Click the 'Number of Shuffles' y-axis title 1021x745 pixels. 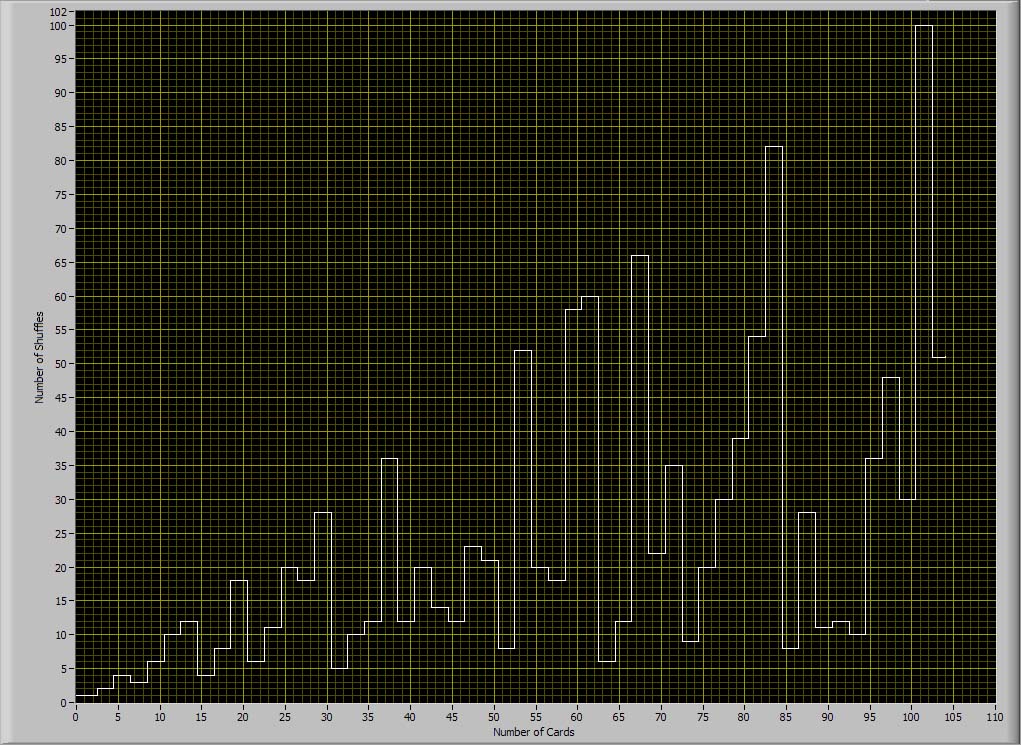[x=40, y=357]
